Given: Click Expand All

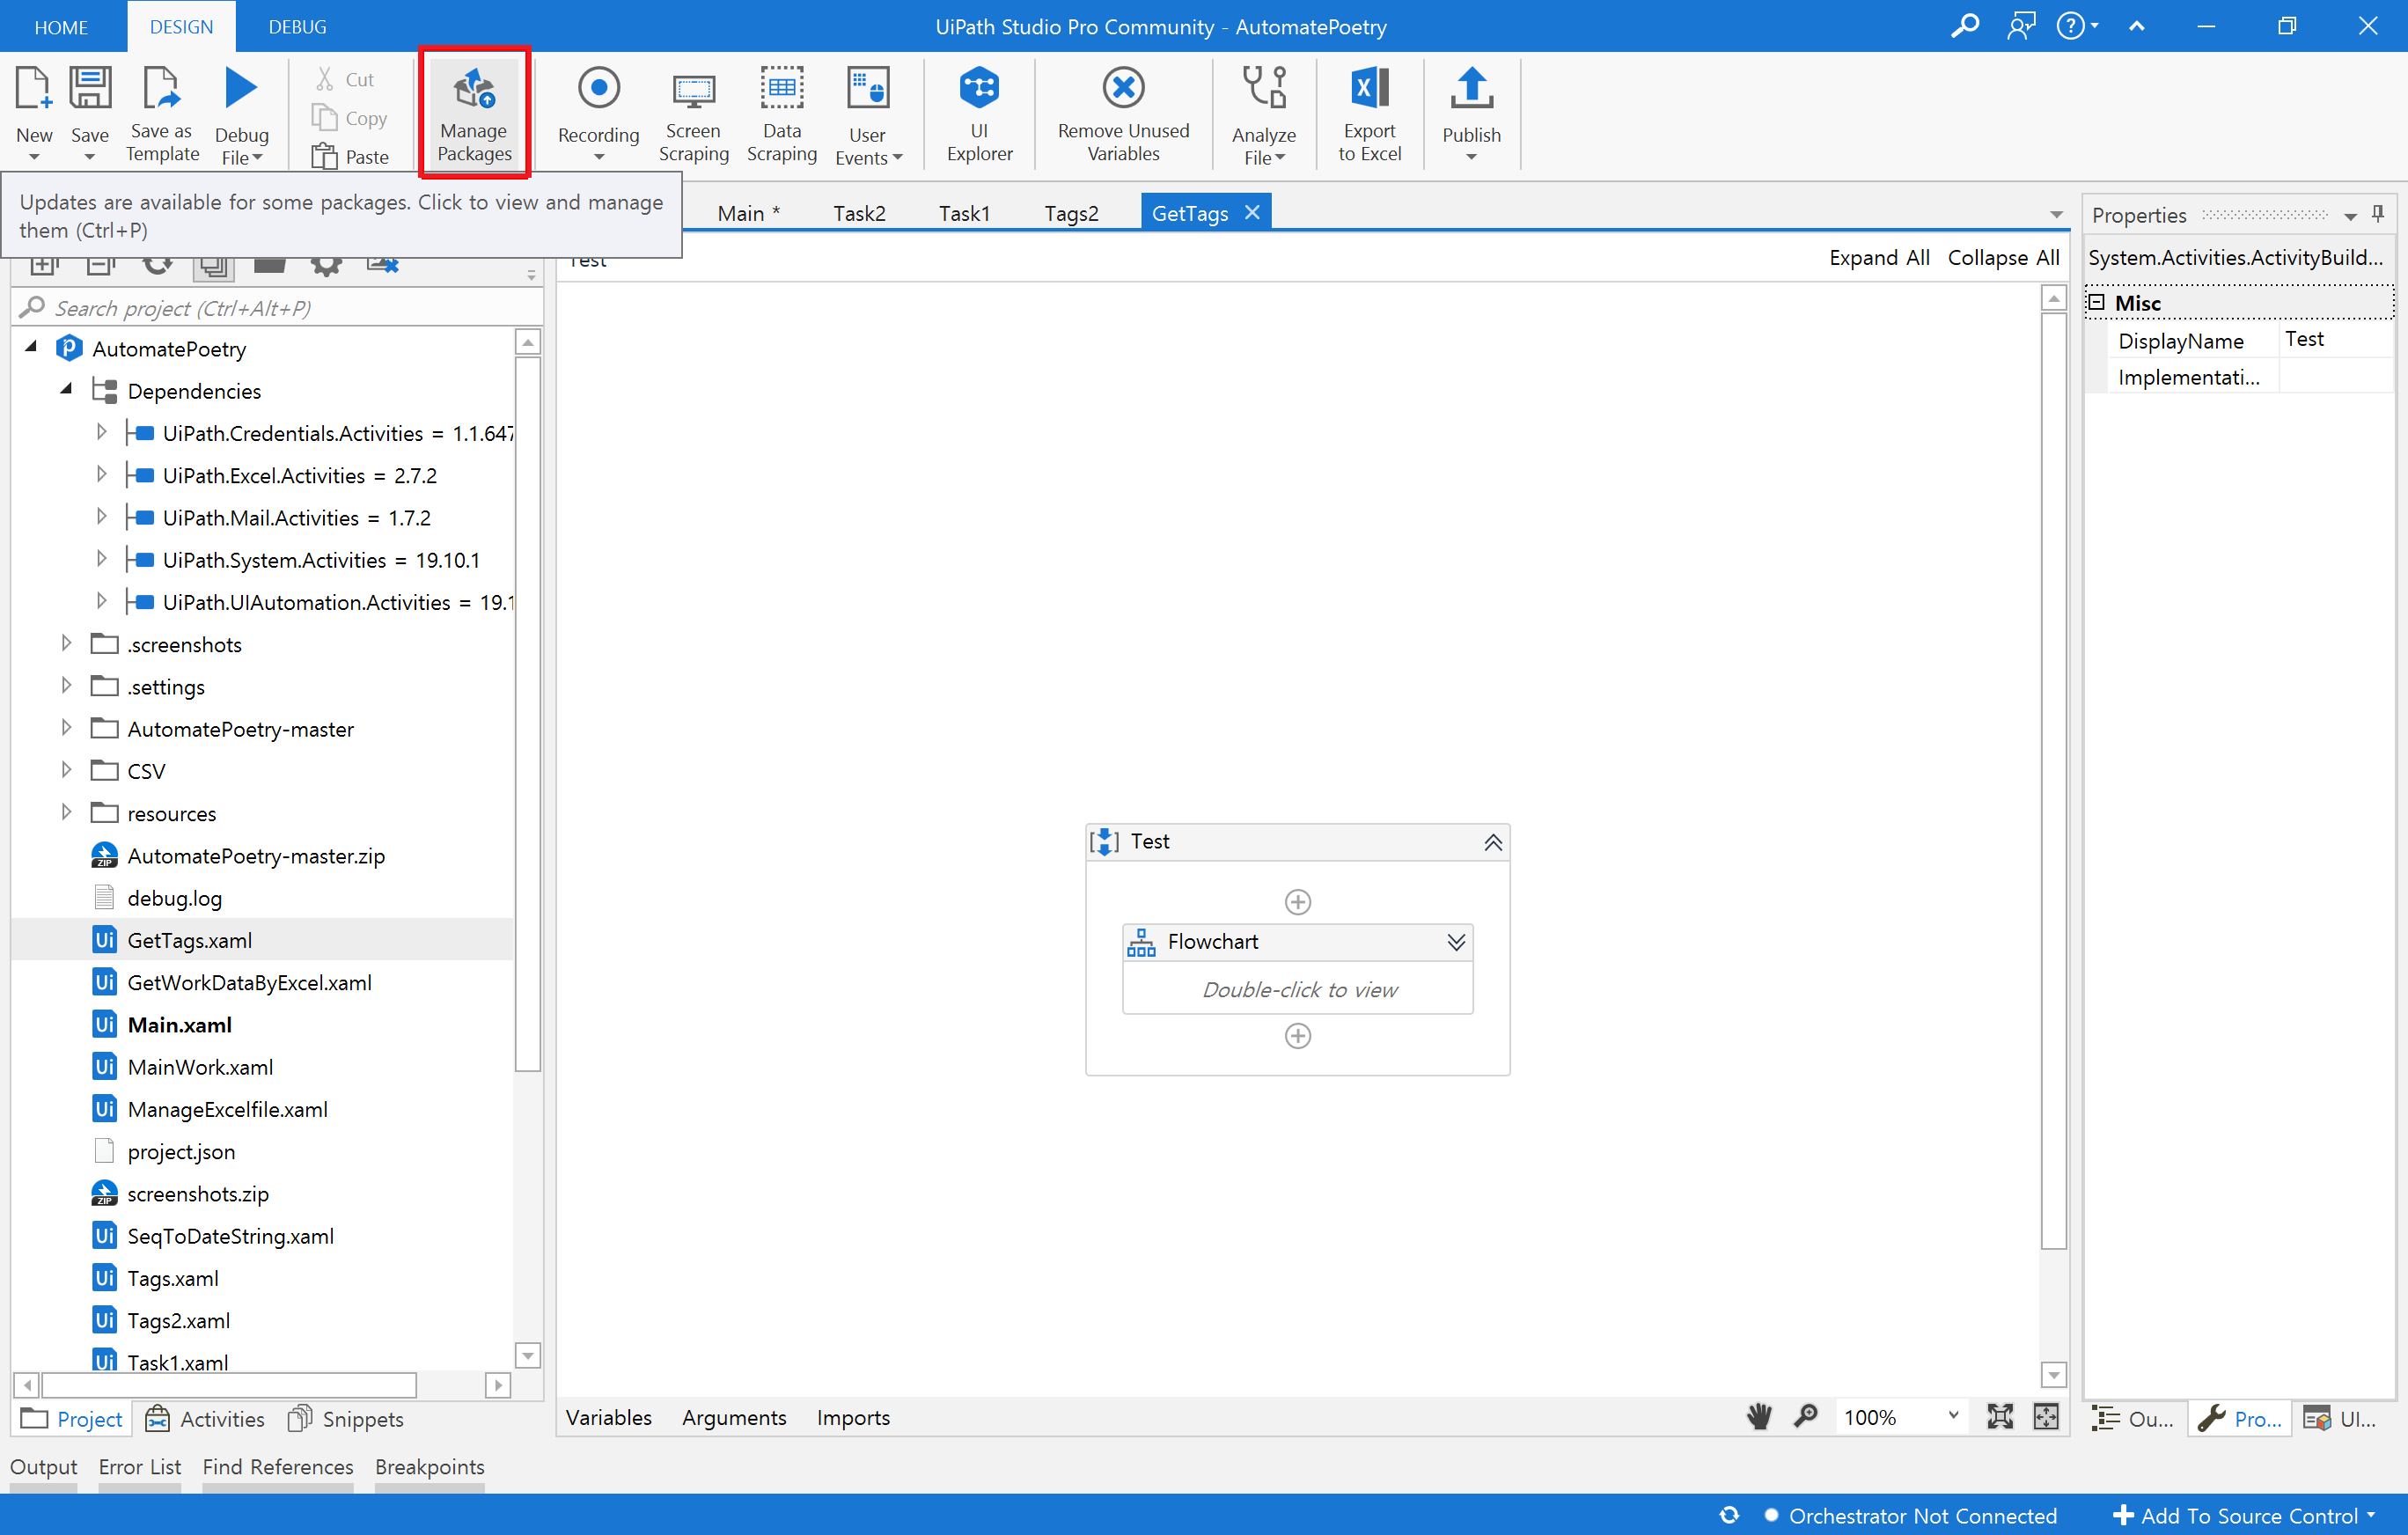Looking at the screenshot, I should pyautogui.click(x=1878, y=257).
